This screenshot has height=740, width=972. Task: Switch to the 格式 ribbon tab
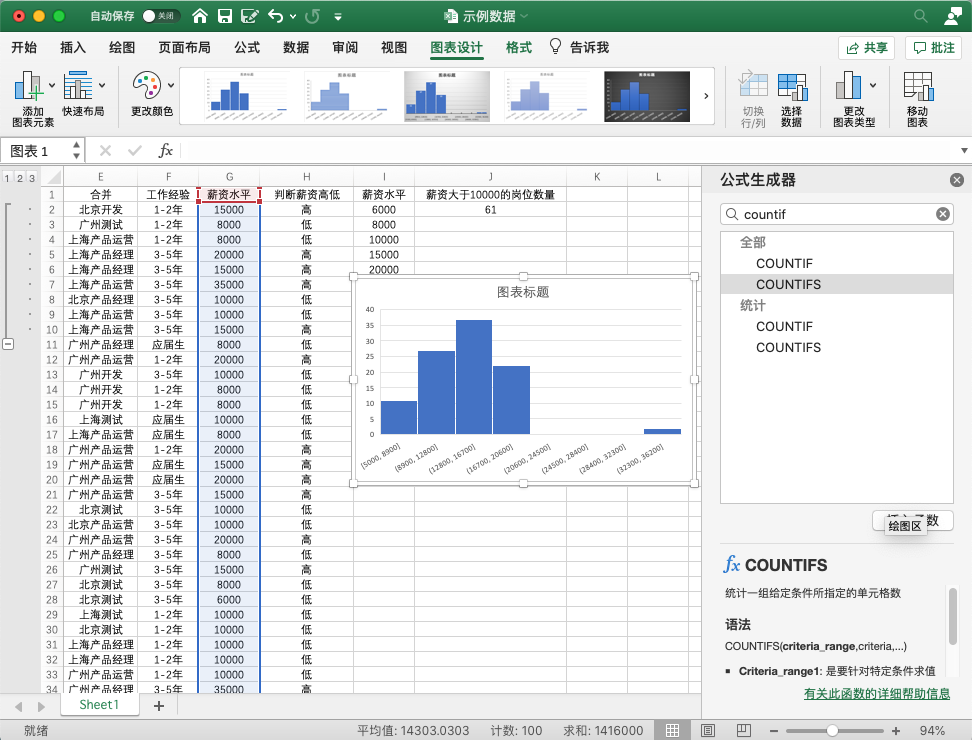tap(518, 48)
